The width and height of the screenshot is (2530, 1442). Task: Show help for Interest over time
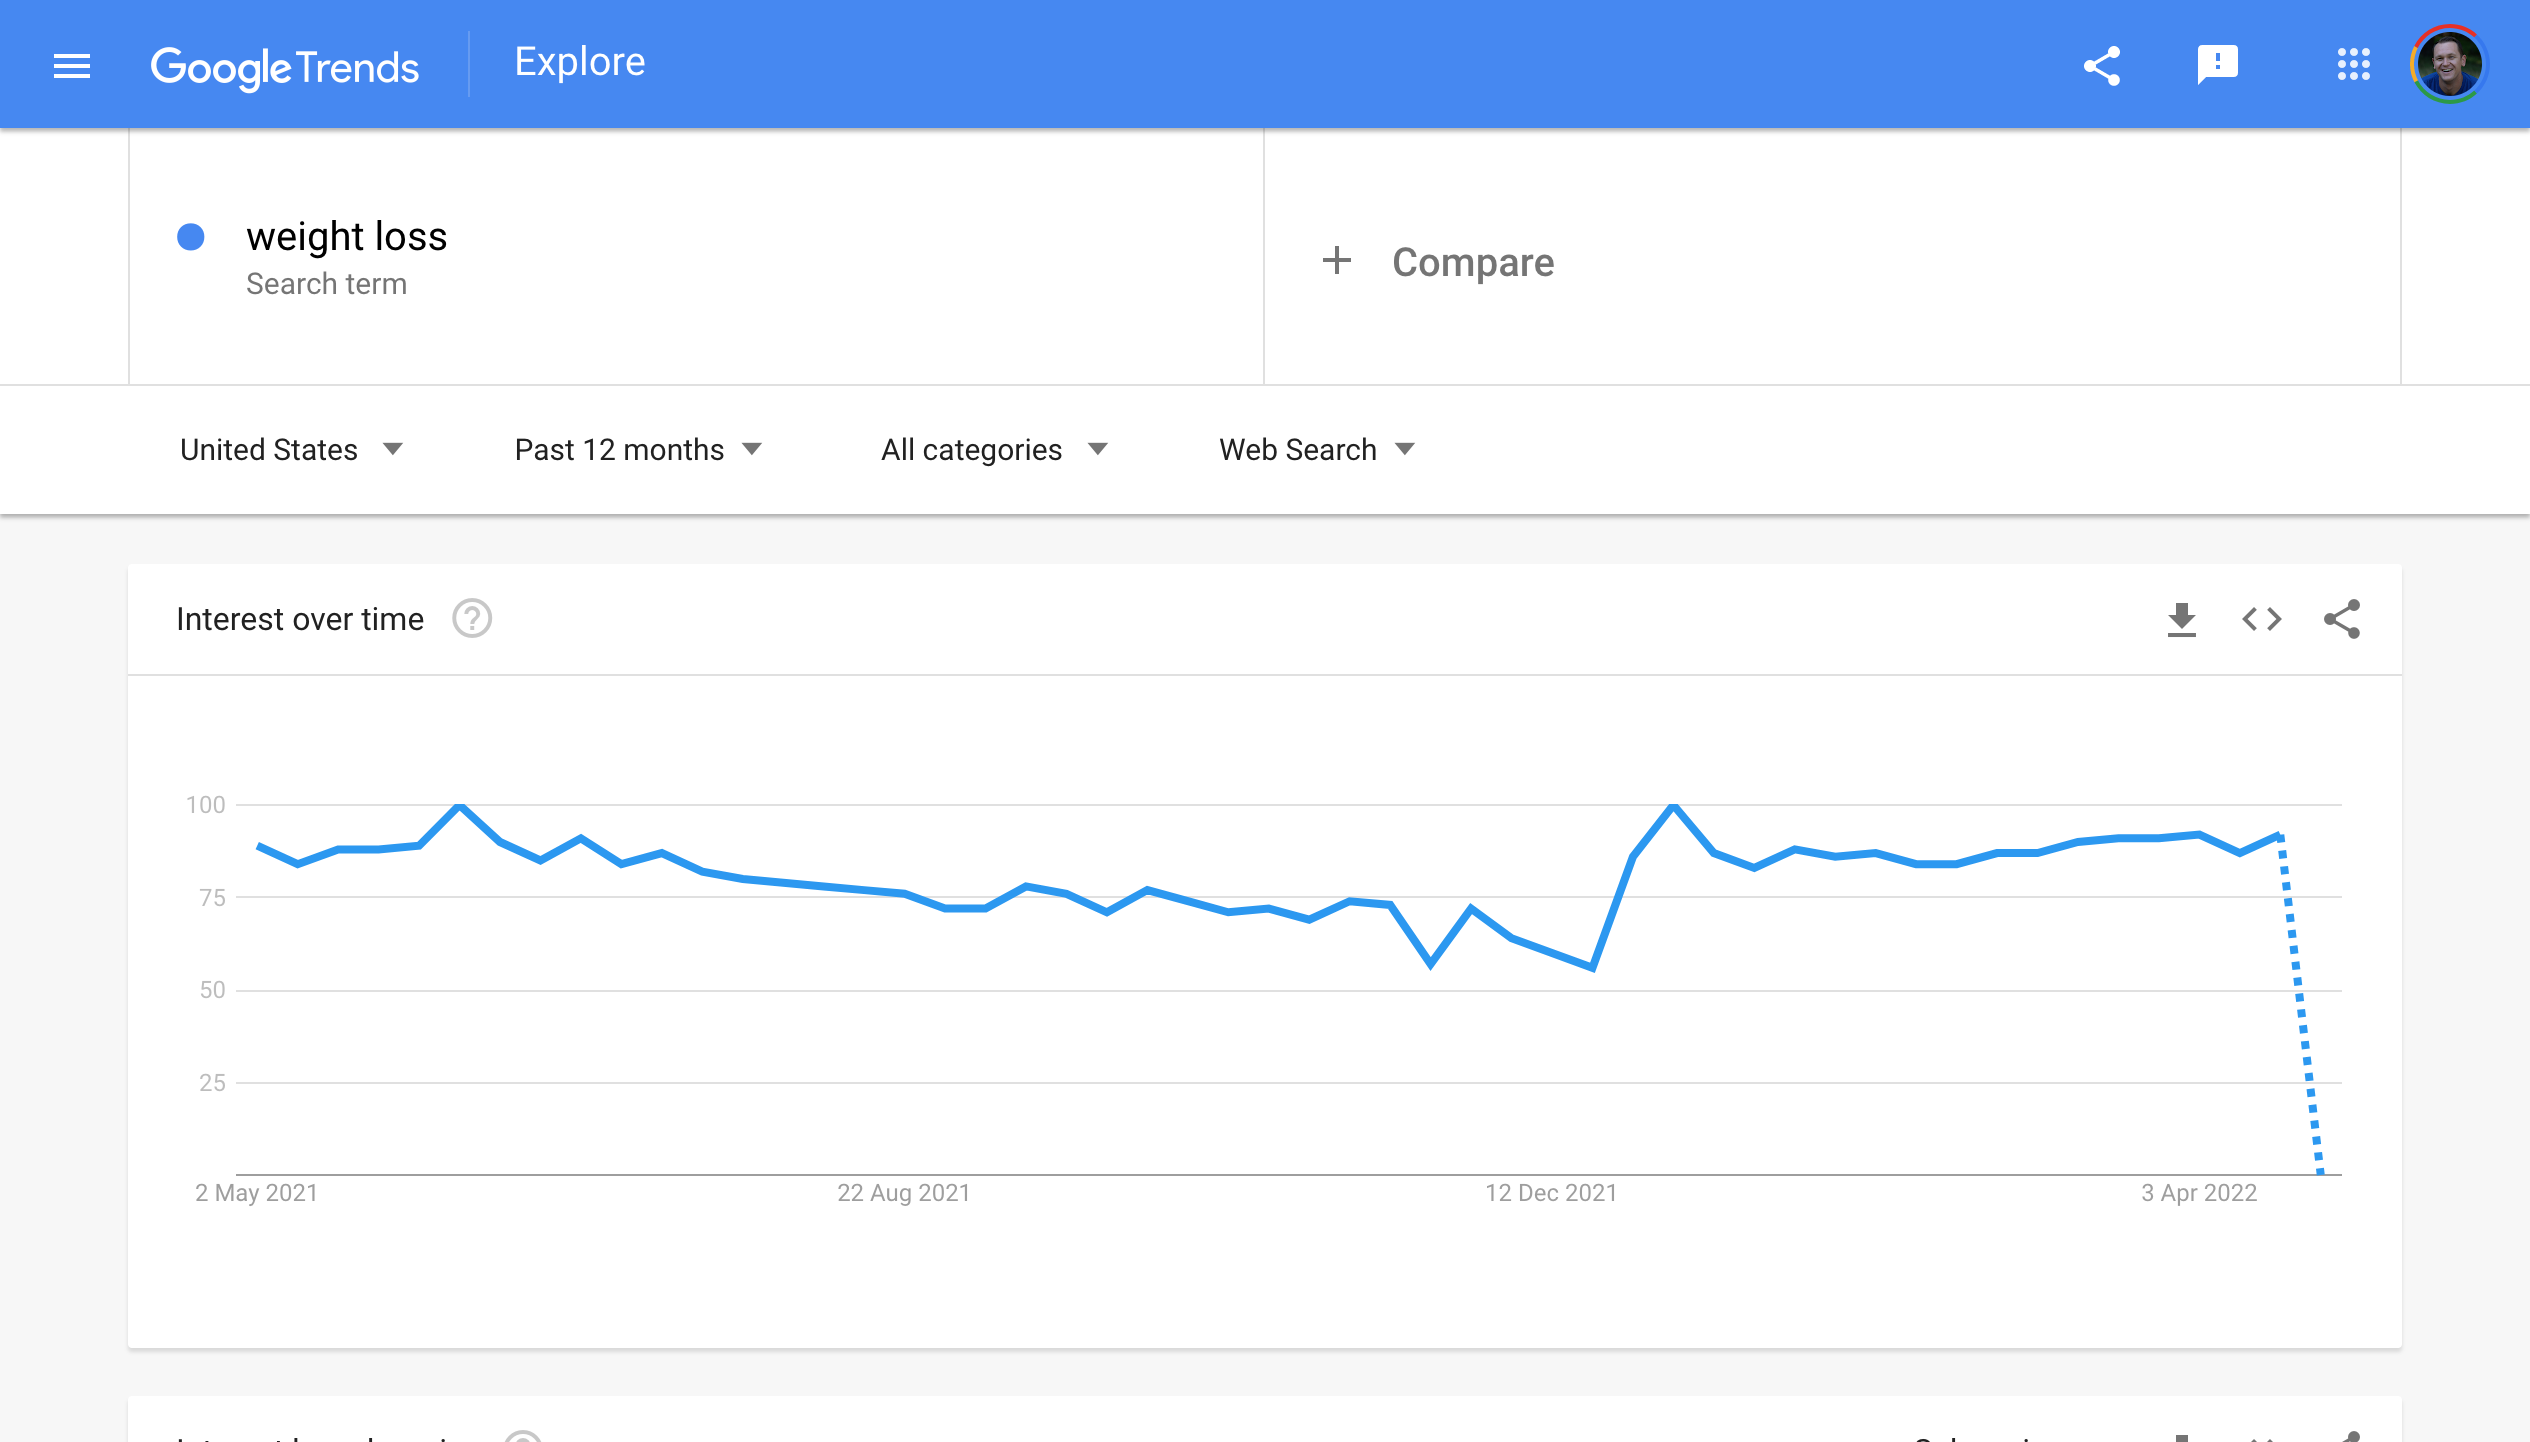472,619
